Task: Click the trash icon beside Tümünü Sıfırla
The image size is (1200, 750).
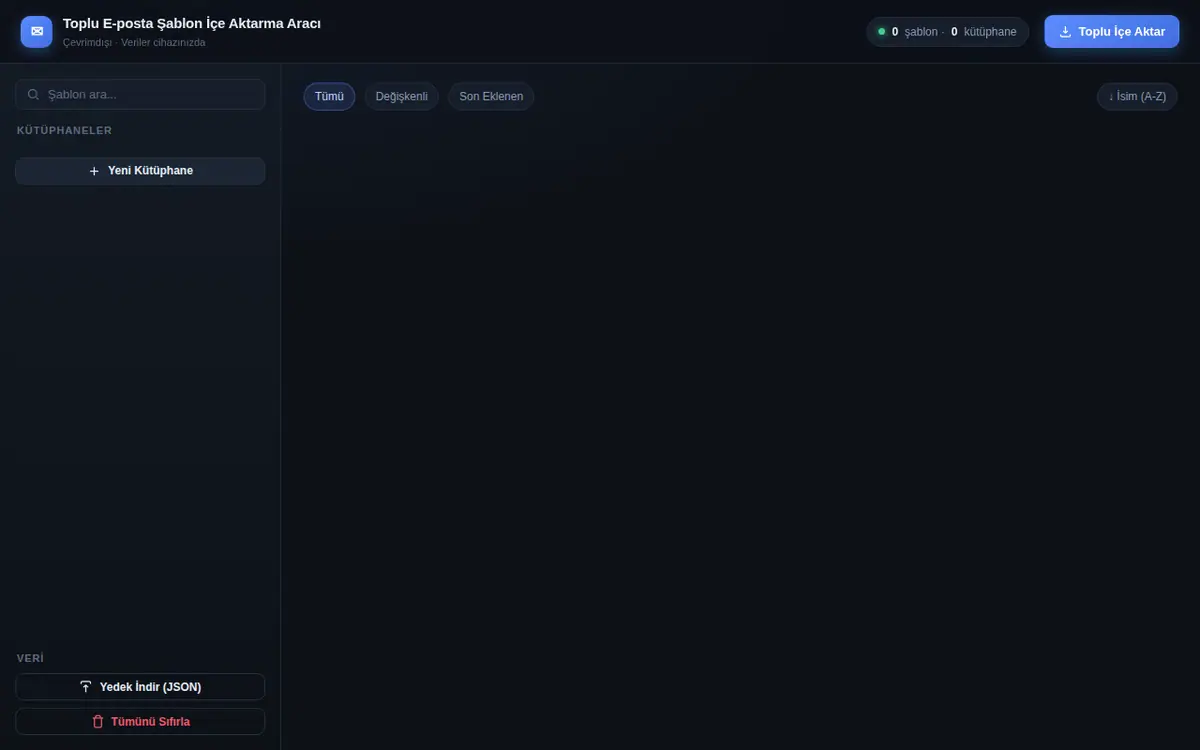Action: [x=98, y=722]
